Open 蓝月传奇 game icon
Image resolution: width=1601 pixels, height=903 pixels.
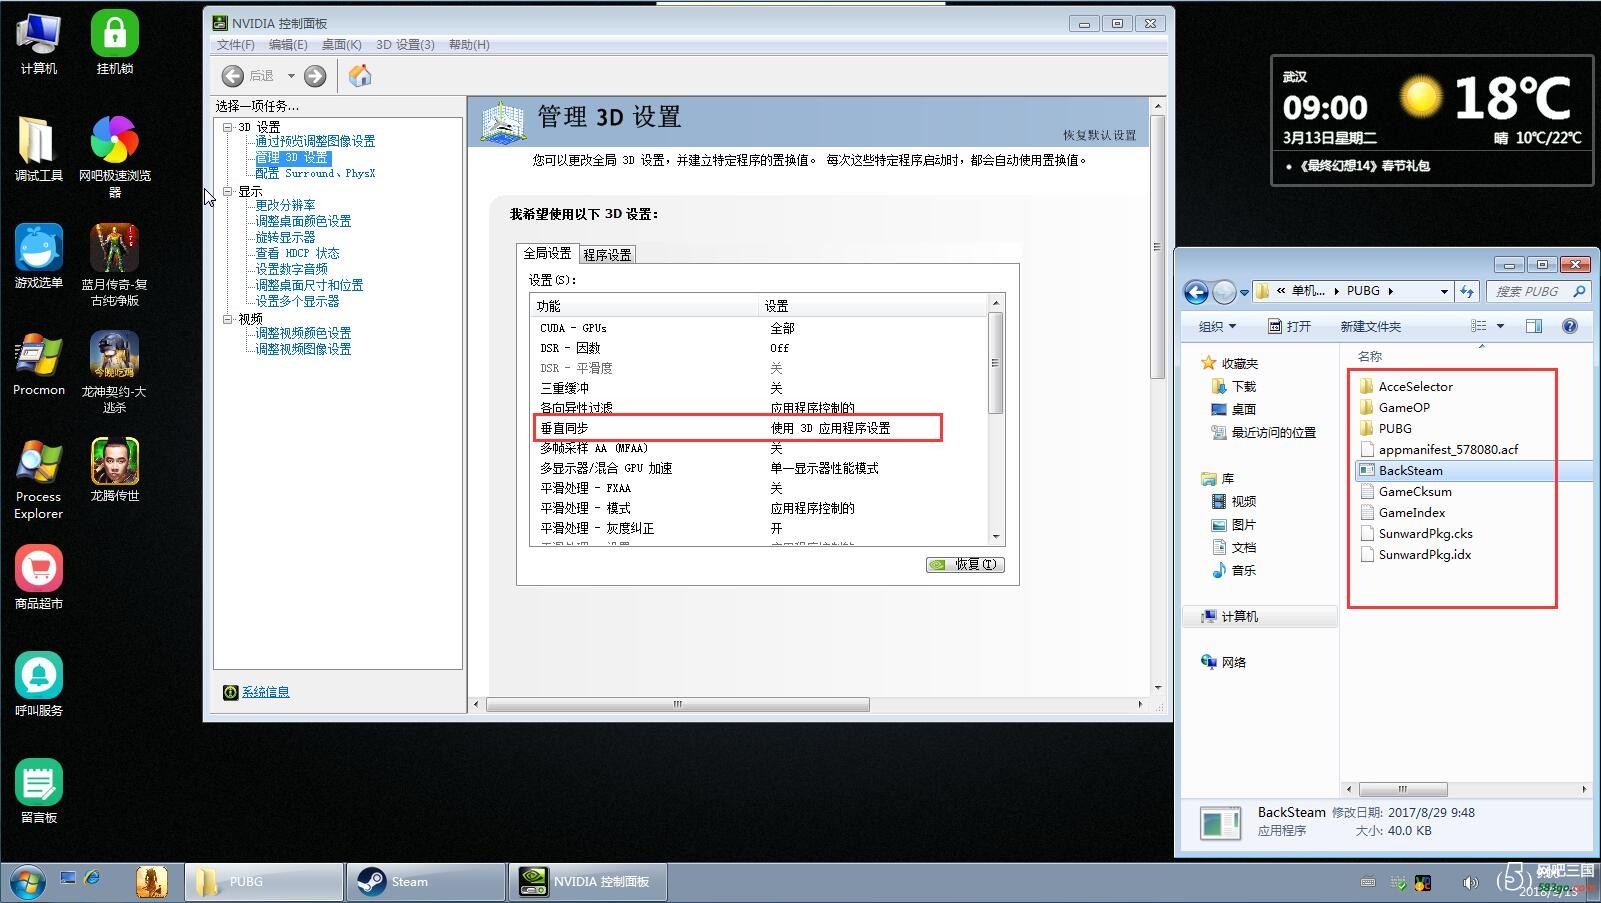coord(115,265)
